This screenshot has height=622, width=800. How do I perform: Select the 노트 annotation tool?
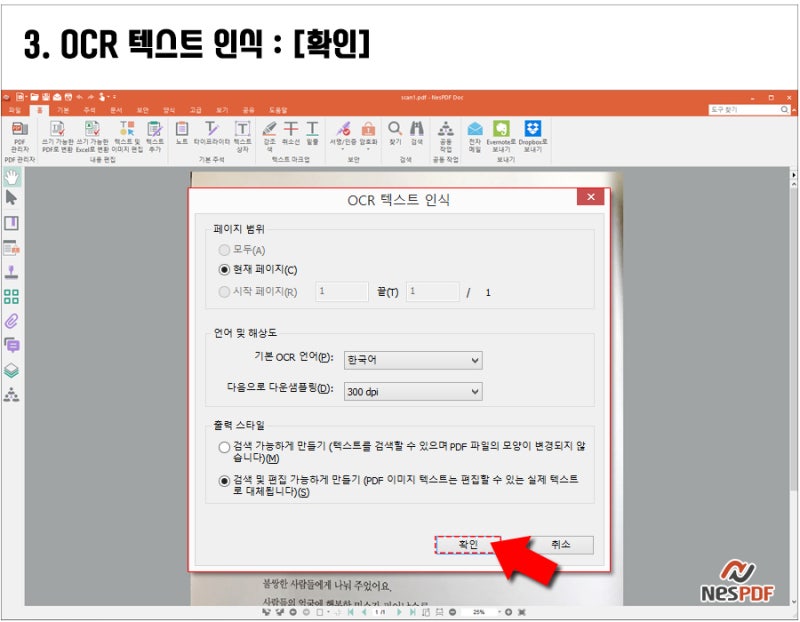pyautogui.click(x=182, y=133)
